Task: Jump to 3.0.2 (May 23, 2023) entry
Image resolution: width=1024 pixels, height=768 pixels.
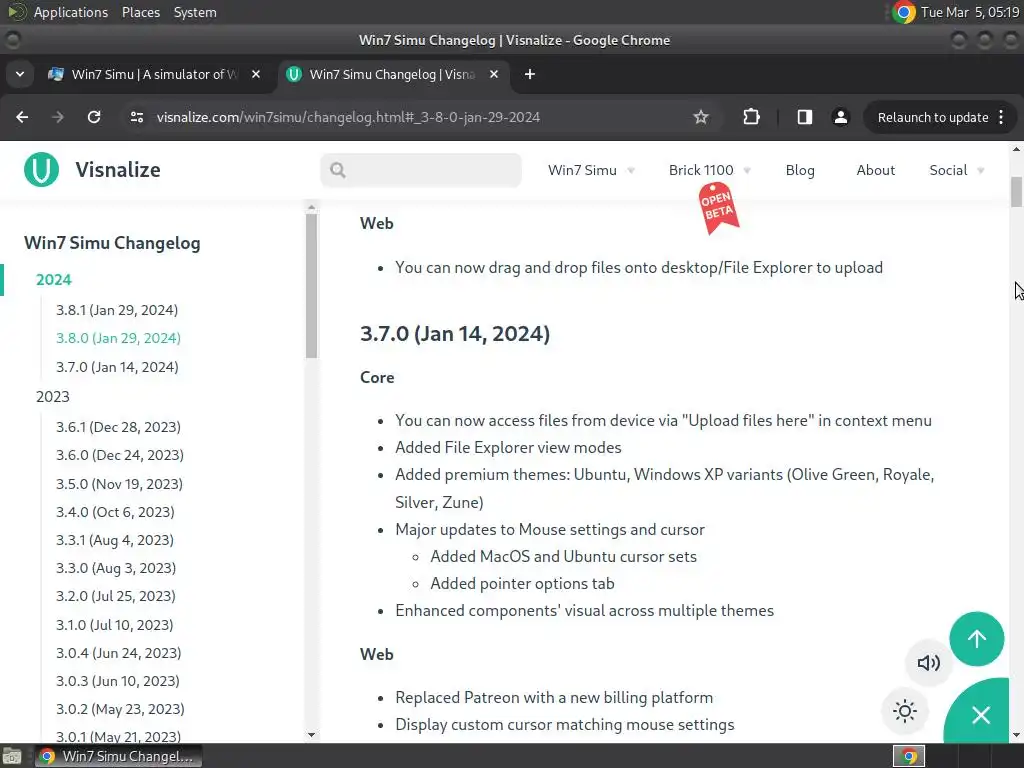Action: pyautogui.click(x=120, y=709)
